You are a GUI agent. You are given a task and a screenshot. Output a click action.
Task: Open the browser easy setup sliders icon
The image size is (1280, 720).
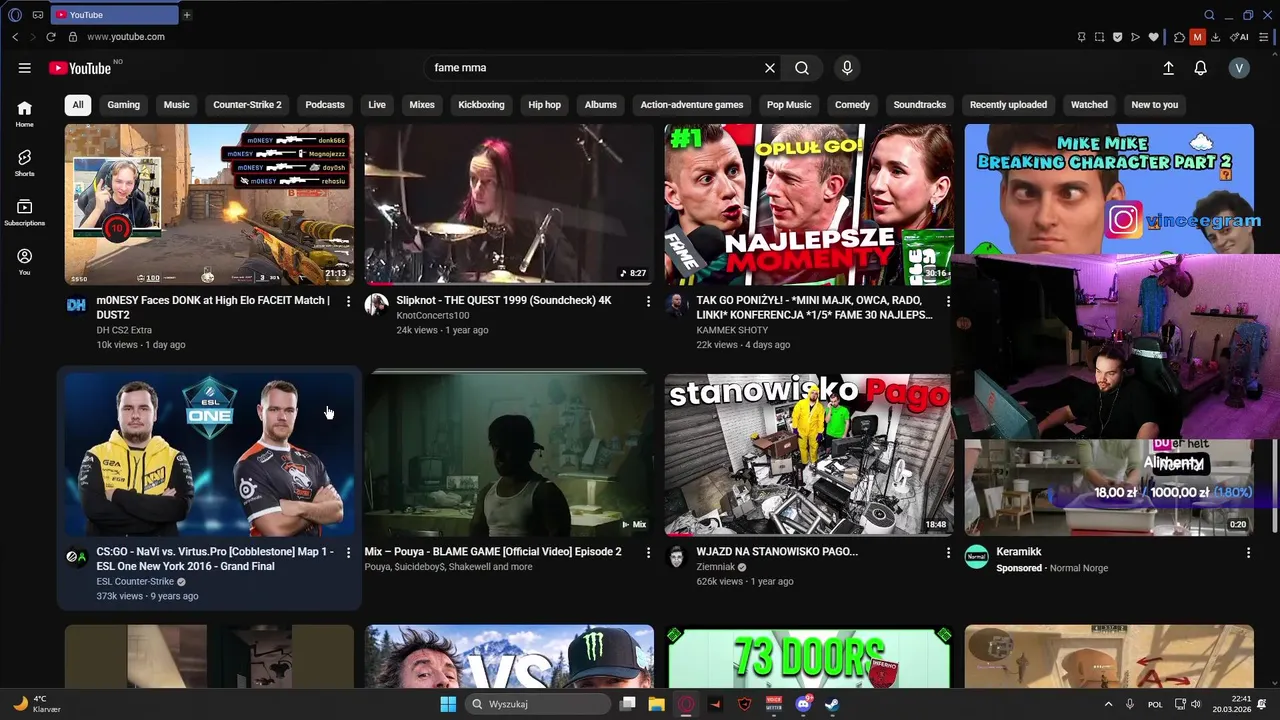(x=1264, y=37)
